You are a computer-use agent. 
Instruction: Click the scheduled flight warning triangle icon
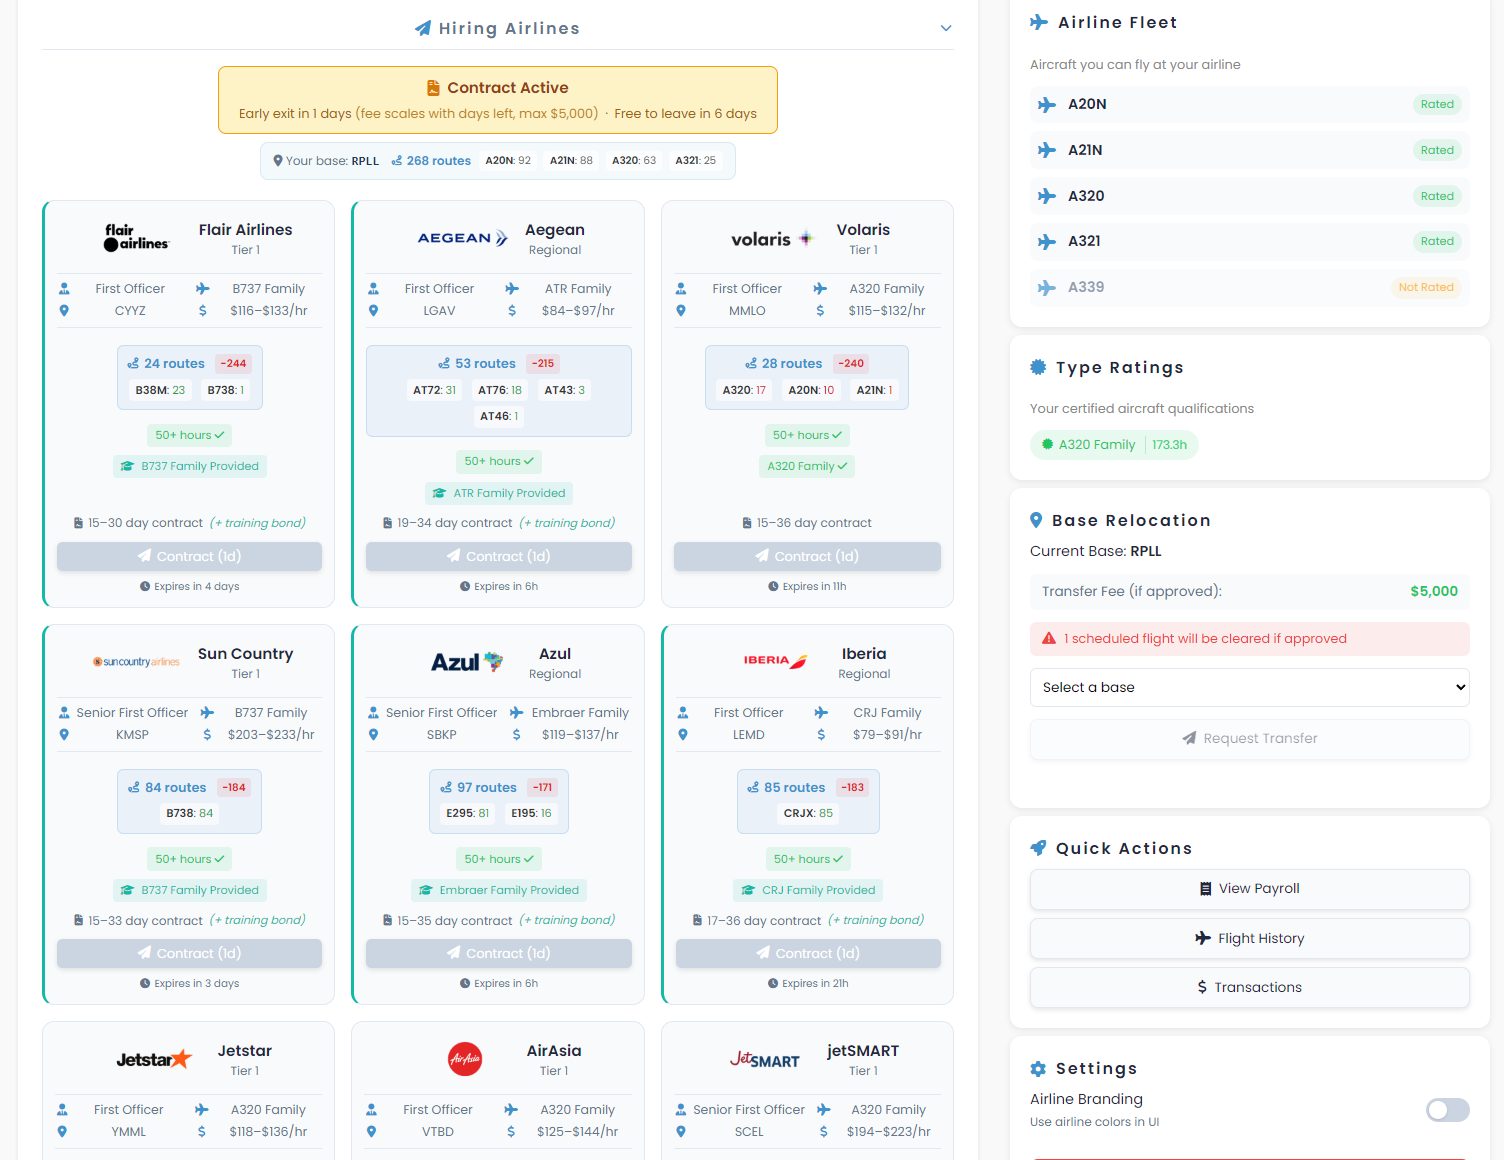(1049, 638)
